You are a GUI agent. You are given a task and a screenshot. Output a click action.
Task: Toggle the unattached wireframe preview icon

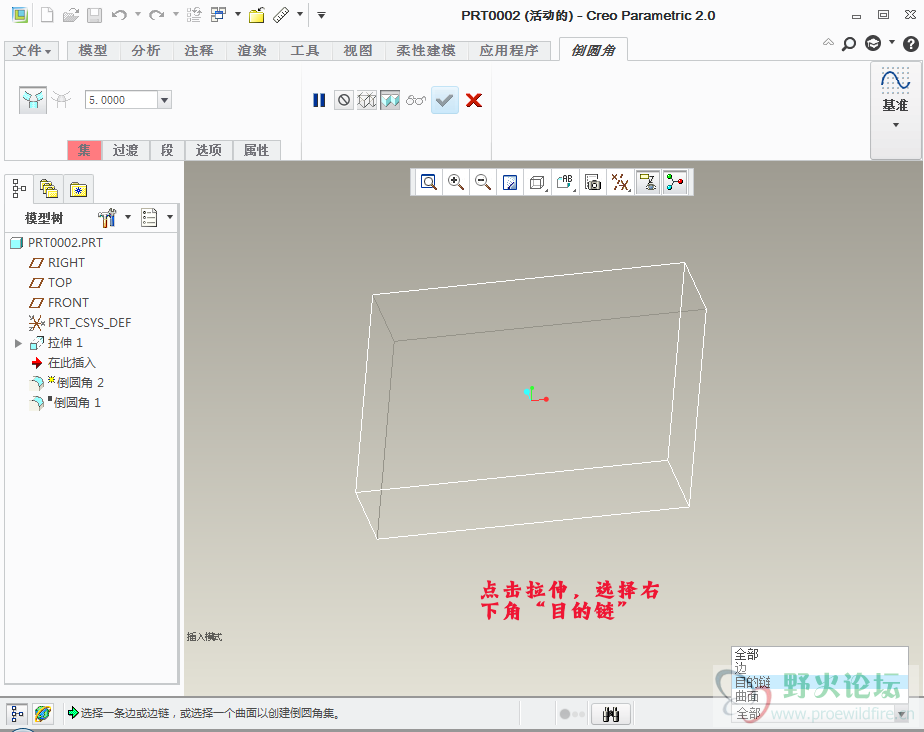pos(367,100)
